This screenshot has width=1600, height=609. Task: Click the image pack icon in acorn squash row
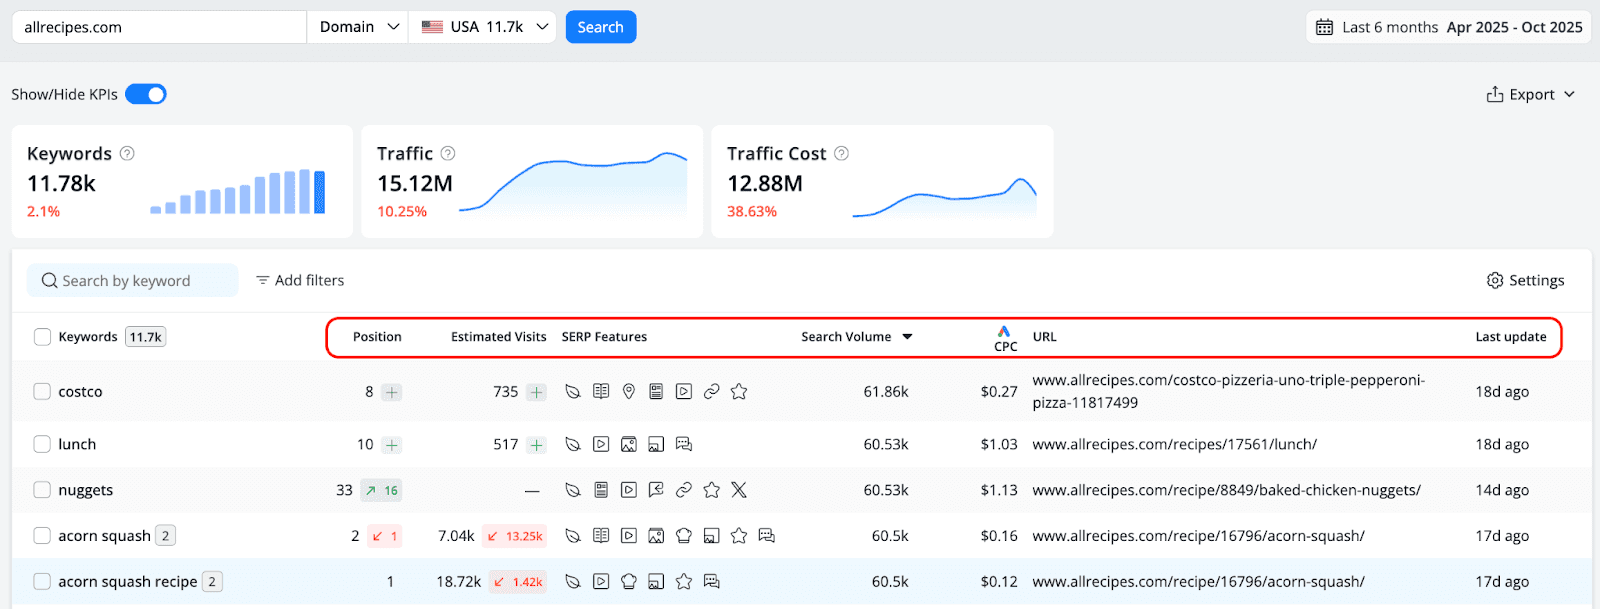tap(656, 536)
